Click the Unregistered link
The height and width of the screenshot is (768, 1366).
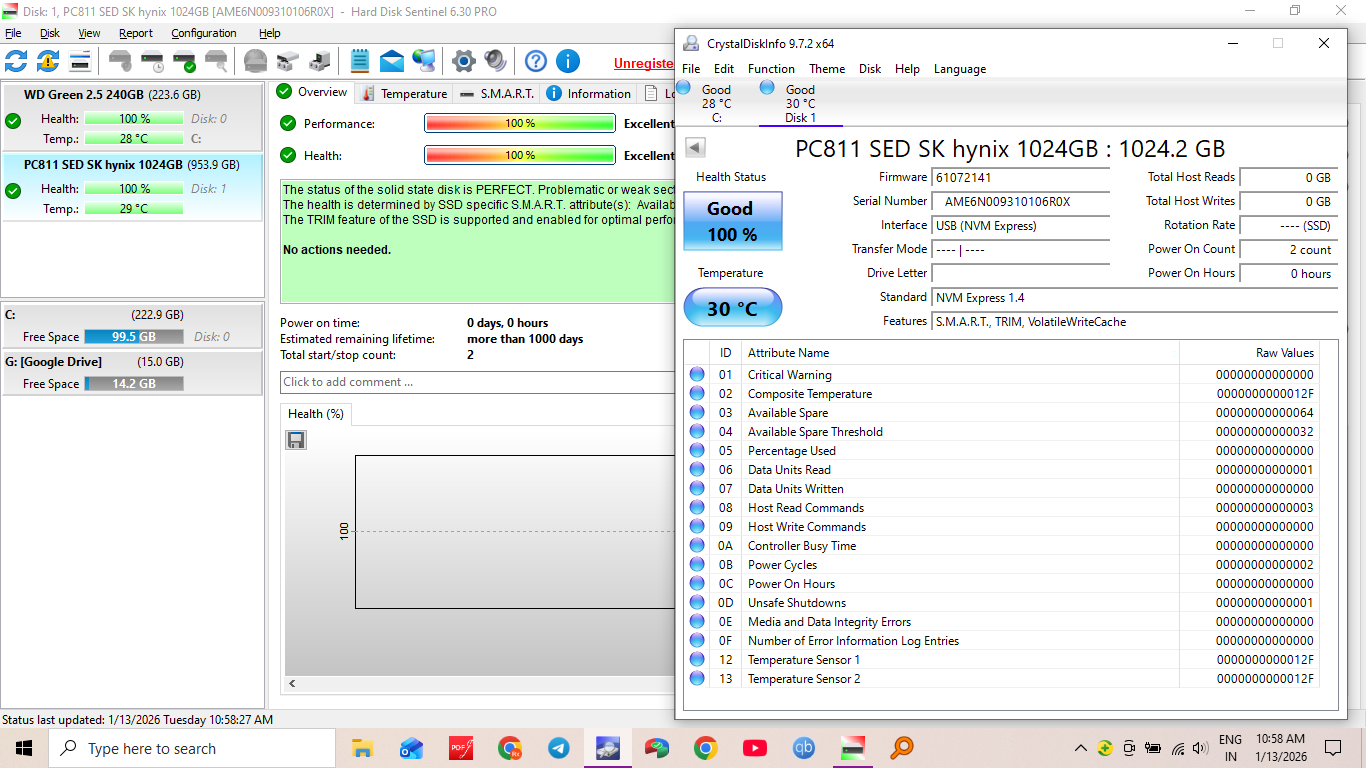(643, 63)
